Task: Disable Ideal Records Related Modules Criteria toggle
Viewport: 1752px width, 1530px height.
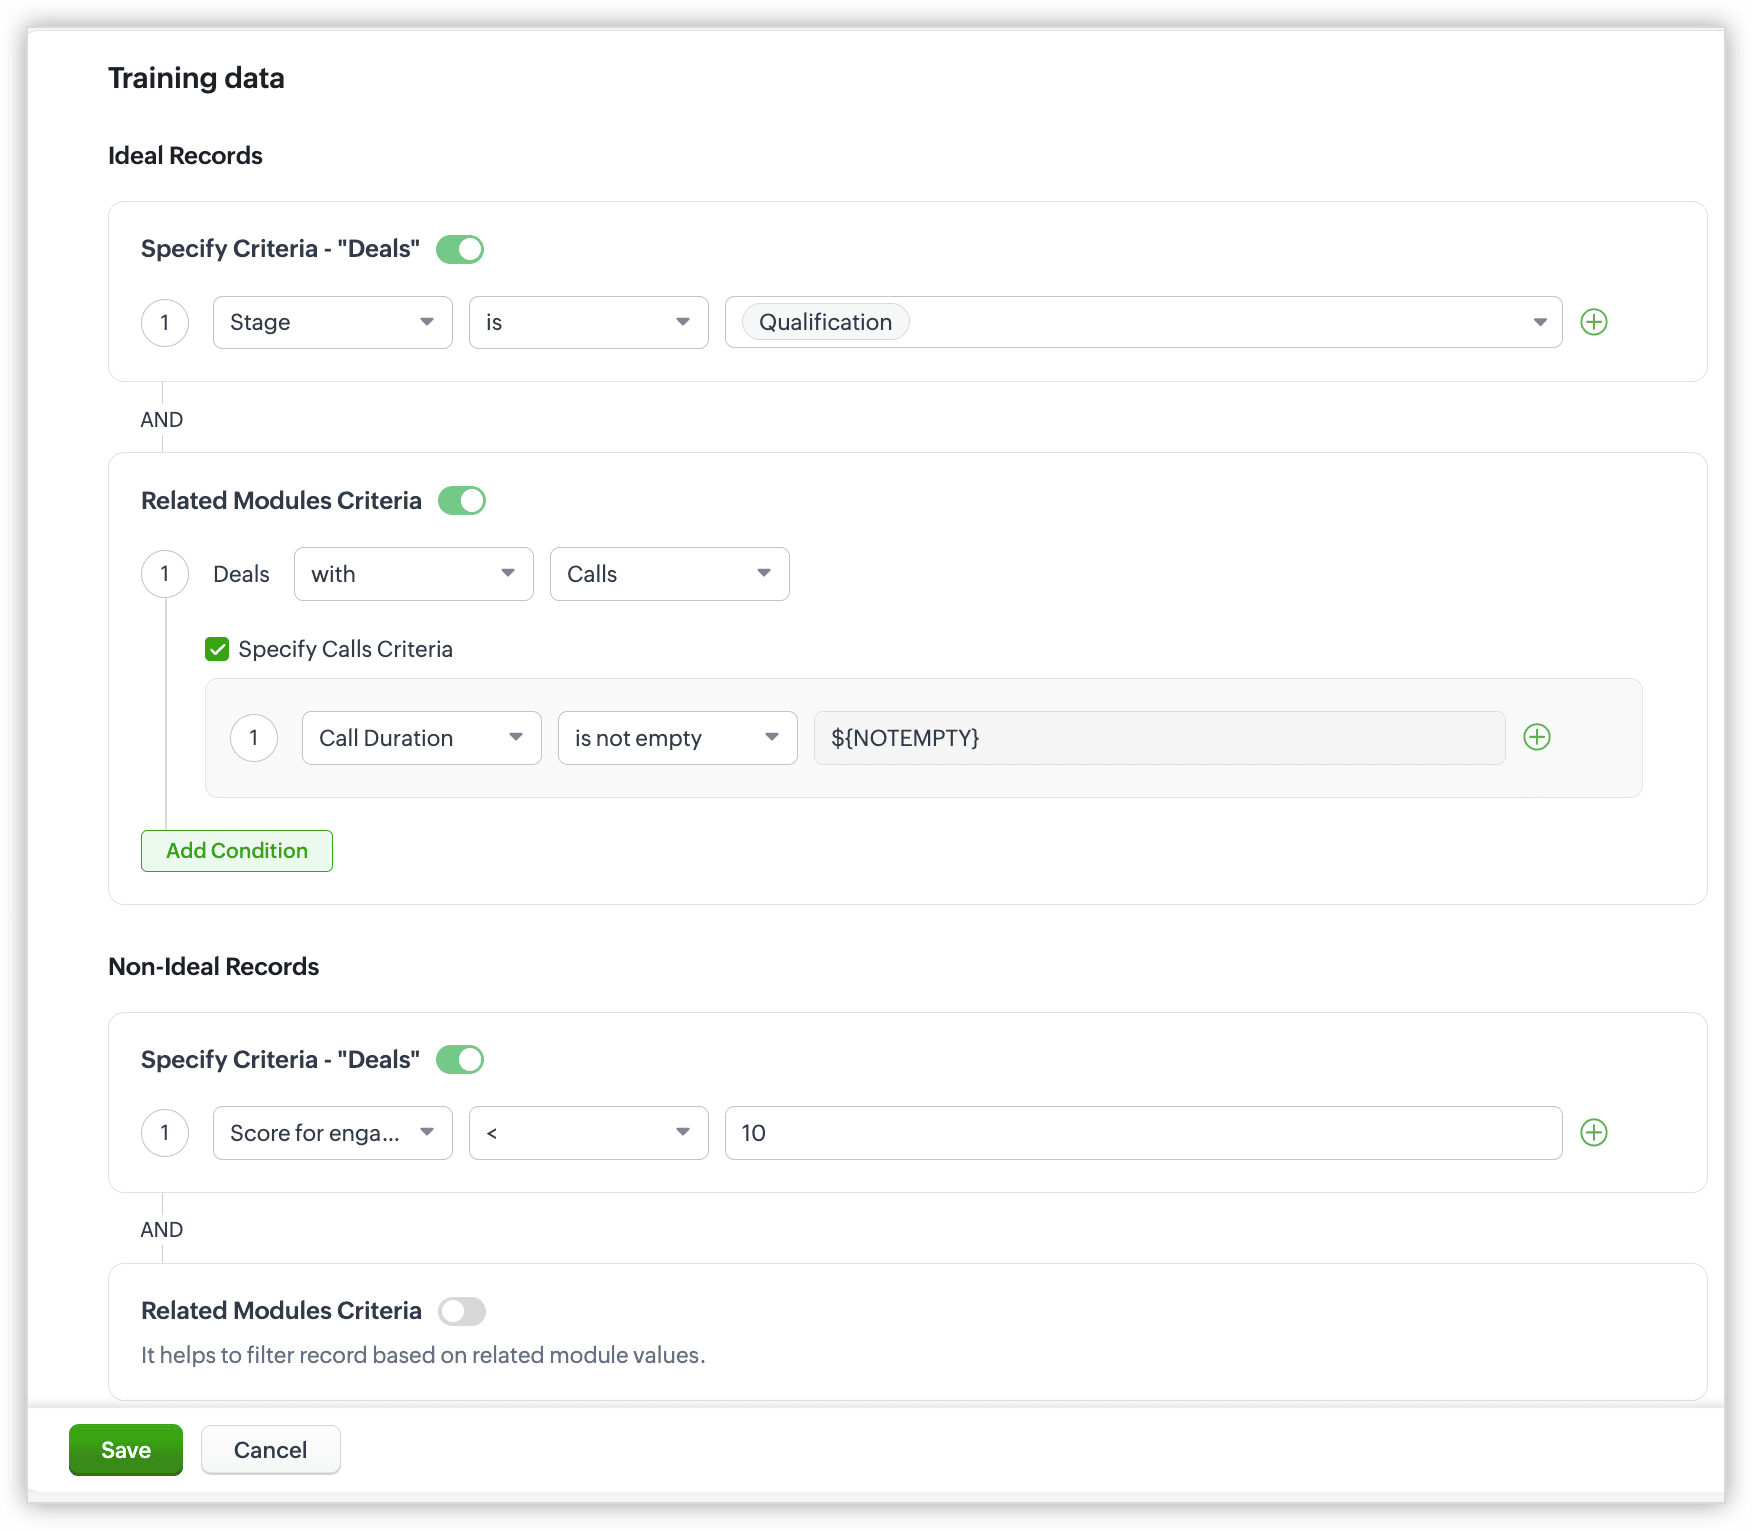Action: pos(462,501)
